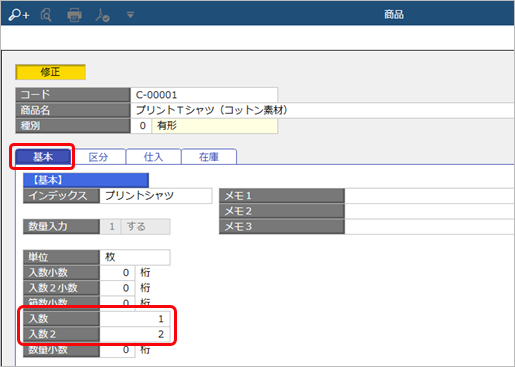Click the 単位 field containing 枚
Viewport: 515px width, 367px height.
135,257
